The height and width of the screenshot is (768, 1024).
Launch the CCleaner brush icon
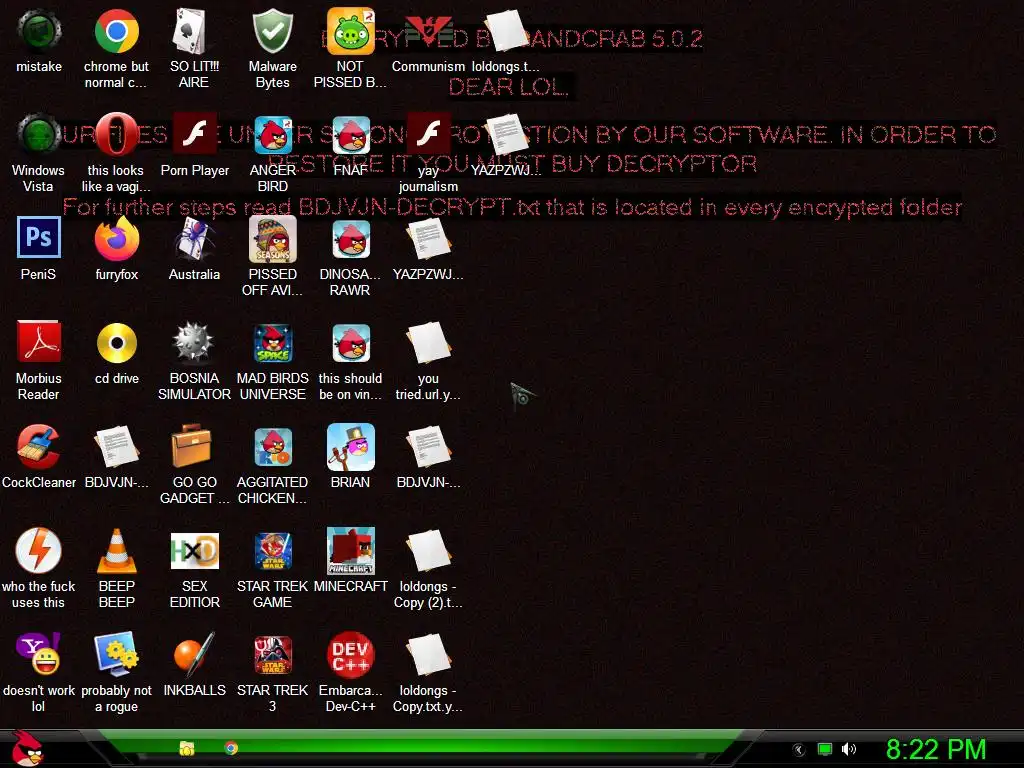pos(39,447)
